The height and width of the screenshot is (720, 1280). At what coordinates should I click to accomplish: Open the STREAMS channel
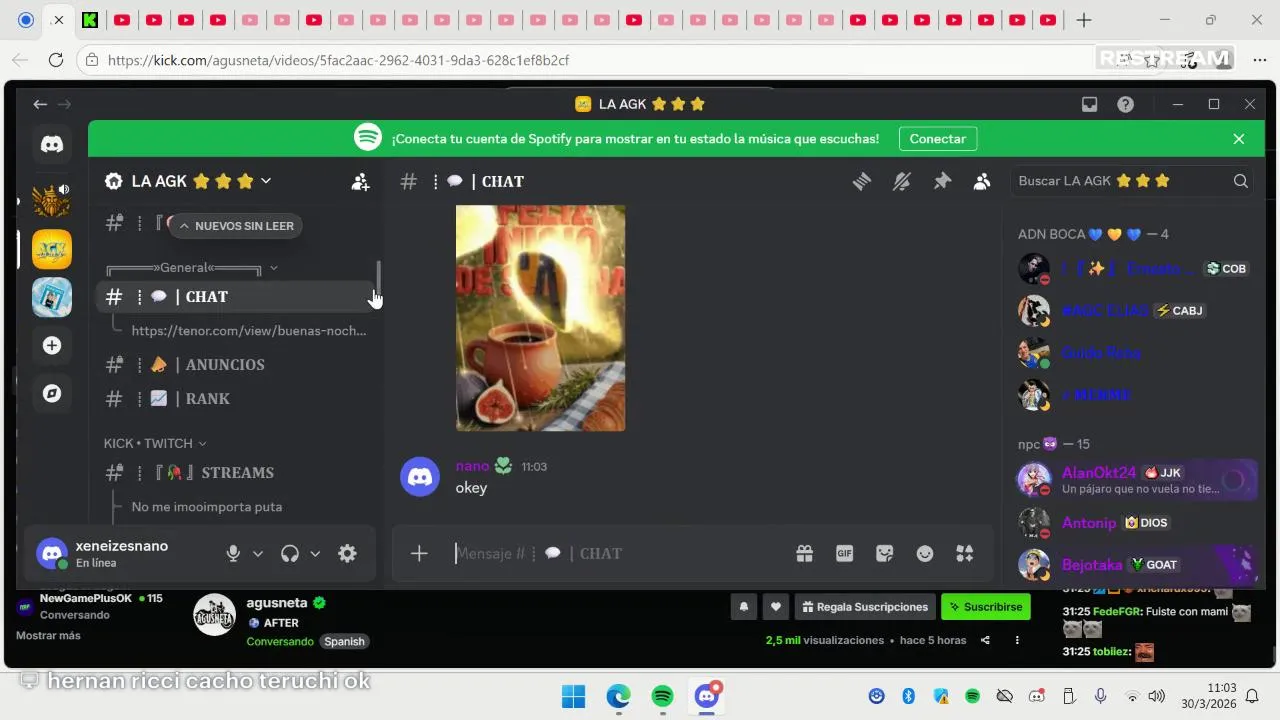237,472
